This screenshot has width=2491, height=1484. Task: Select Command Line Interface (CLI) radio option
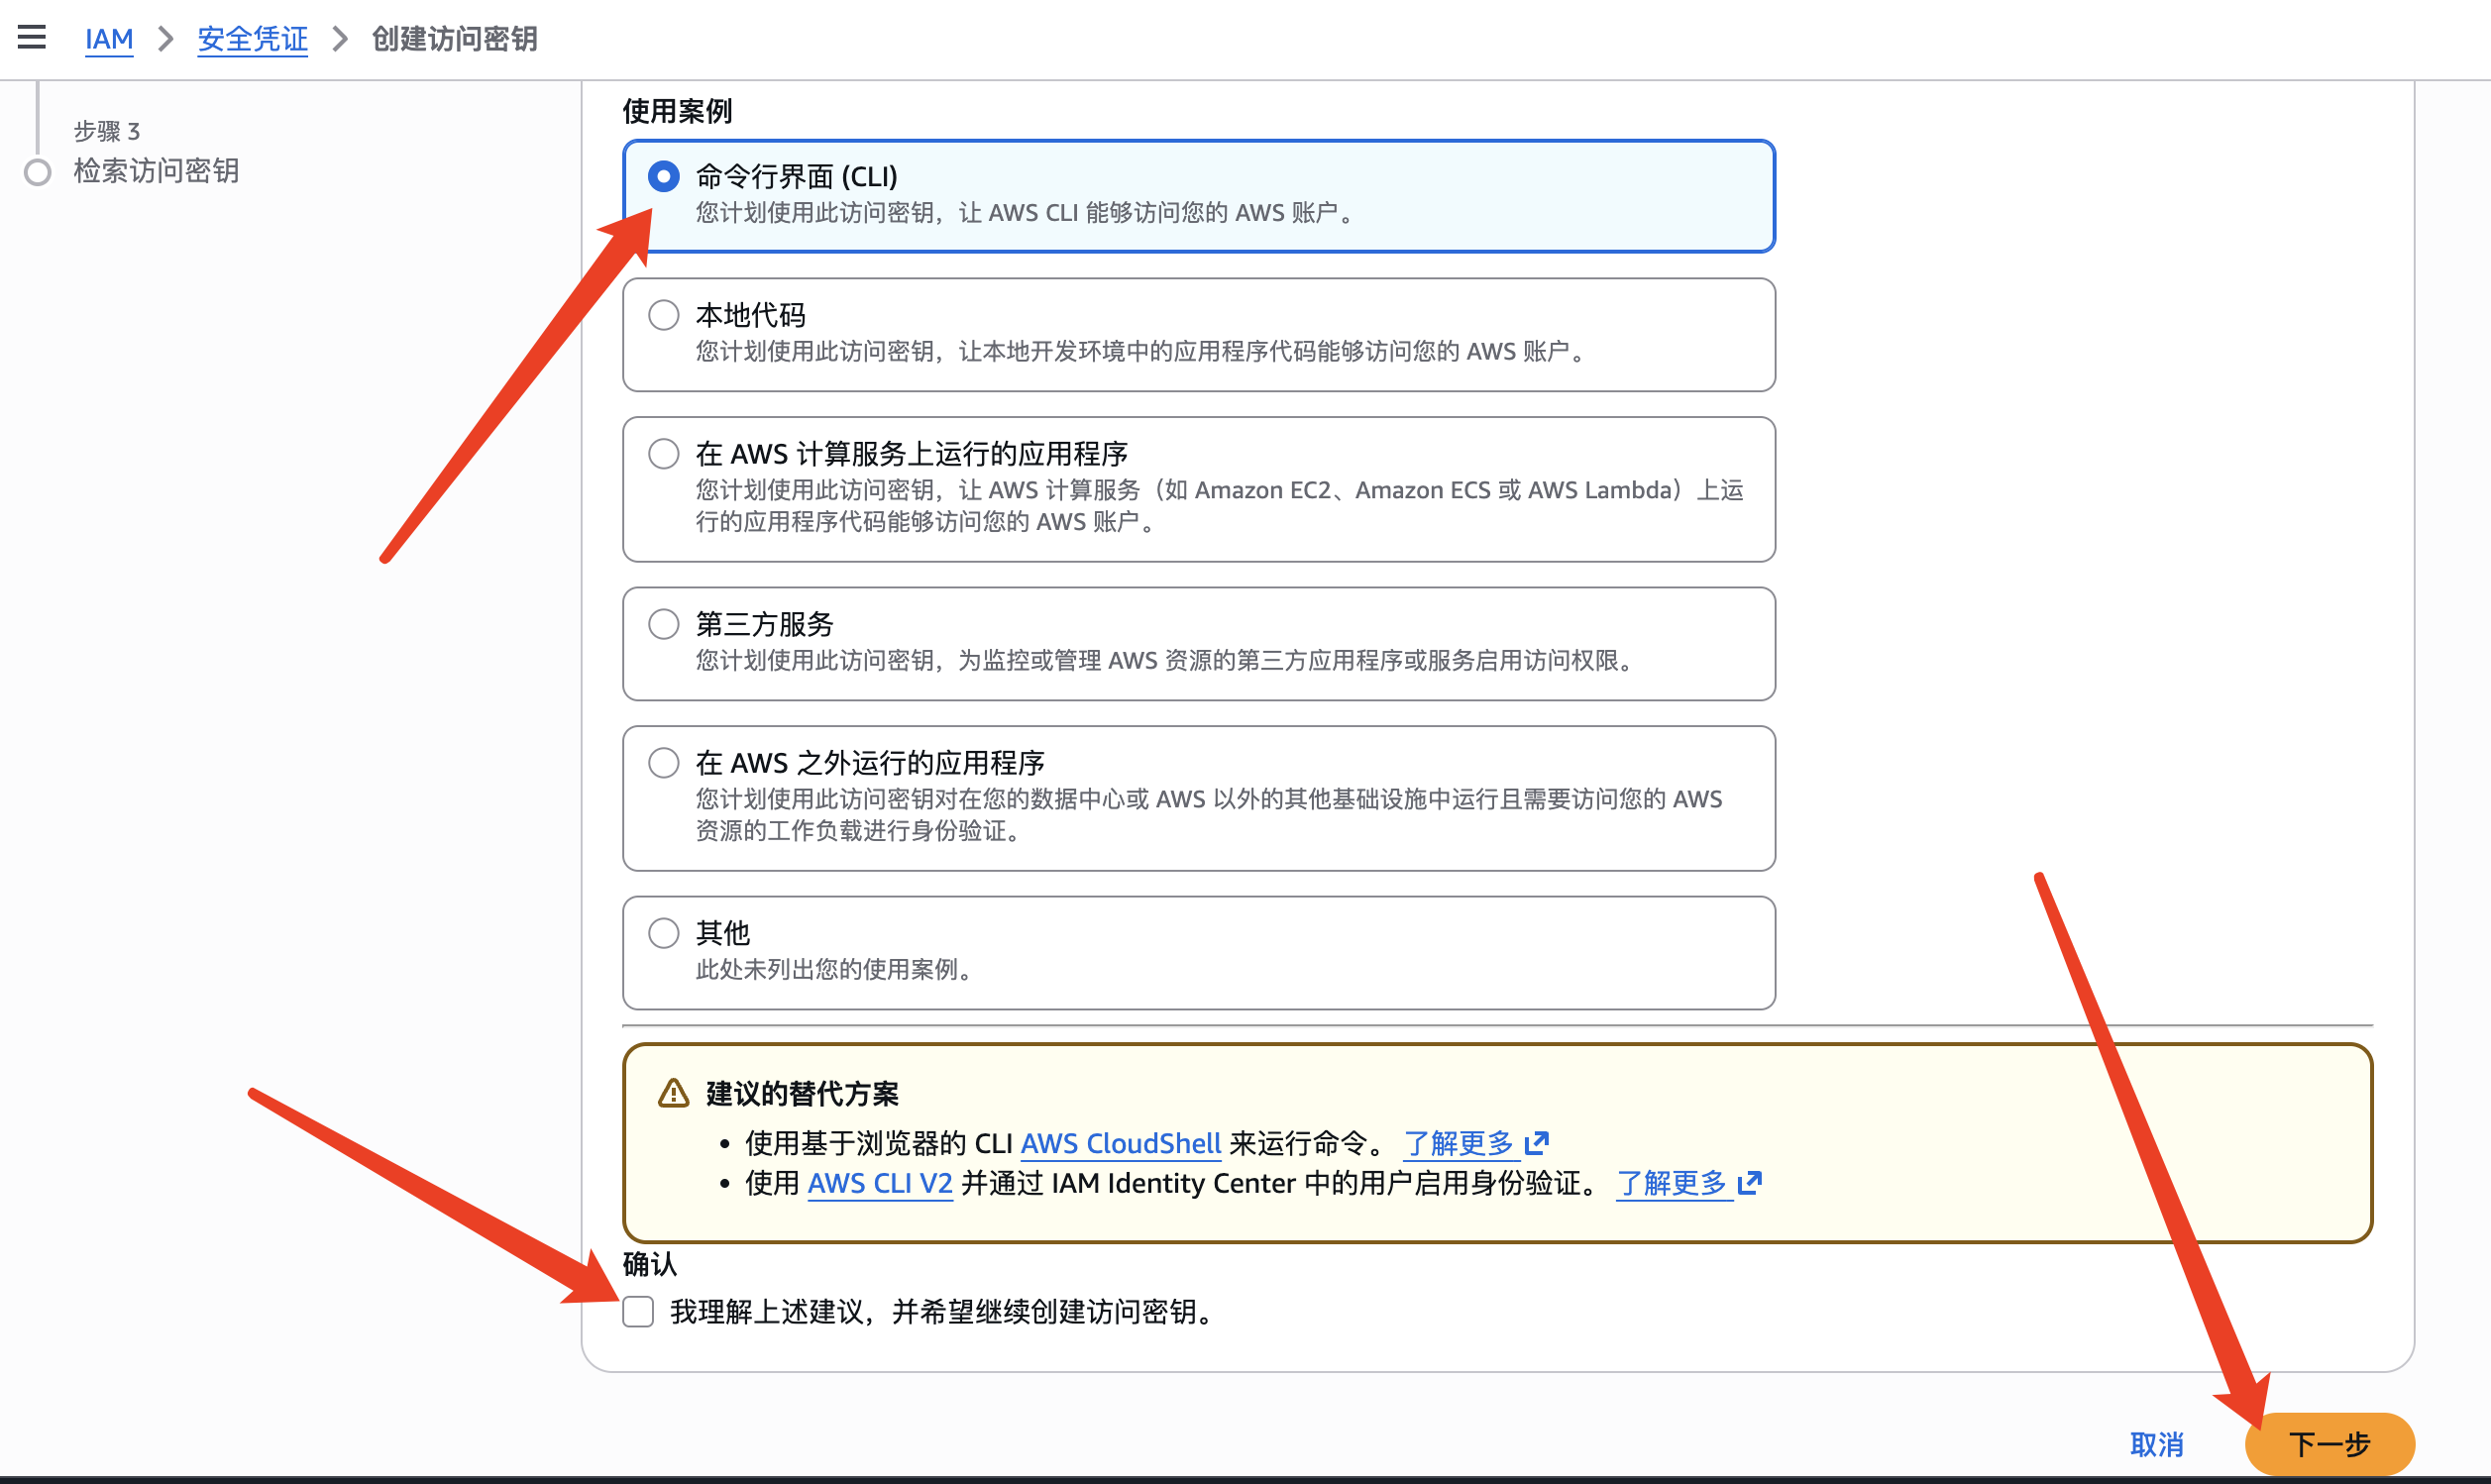click(x=663, y=177)
